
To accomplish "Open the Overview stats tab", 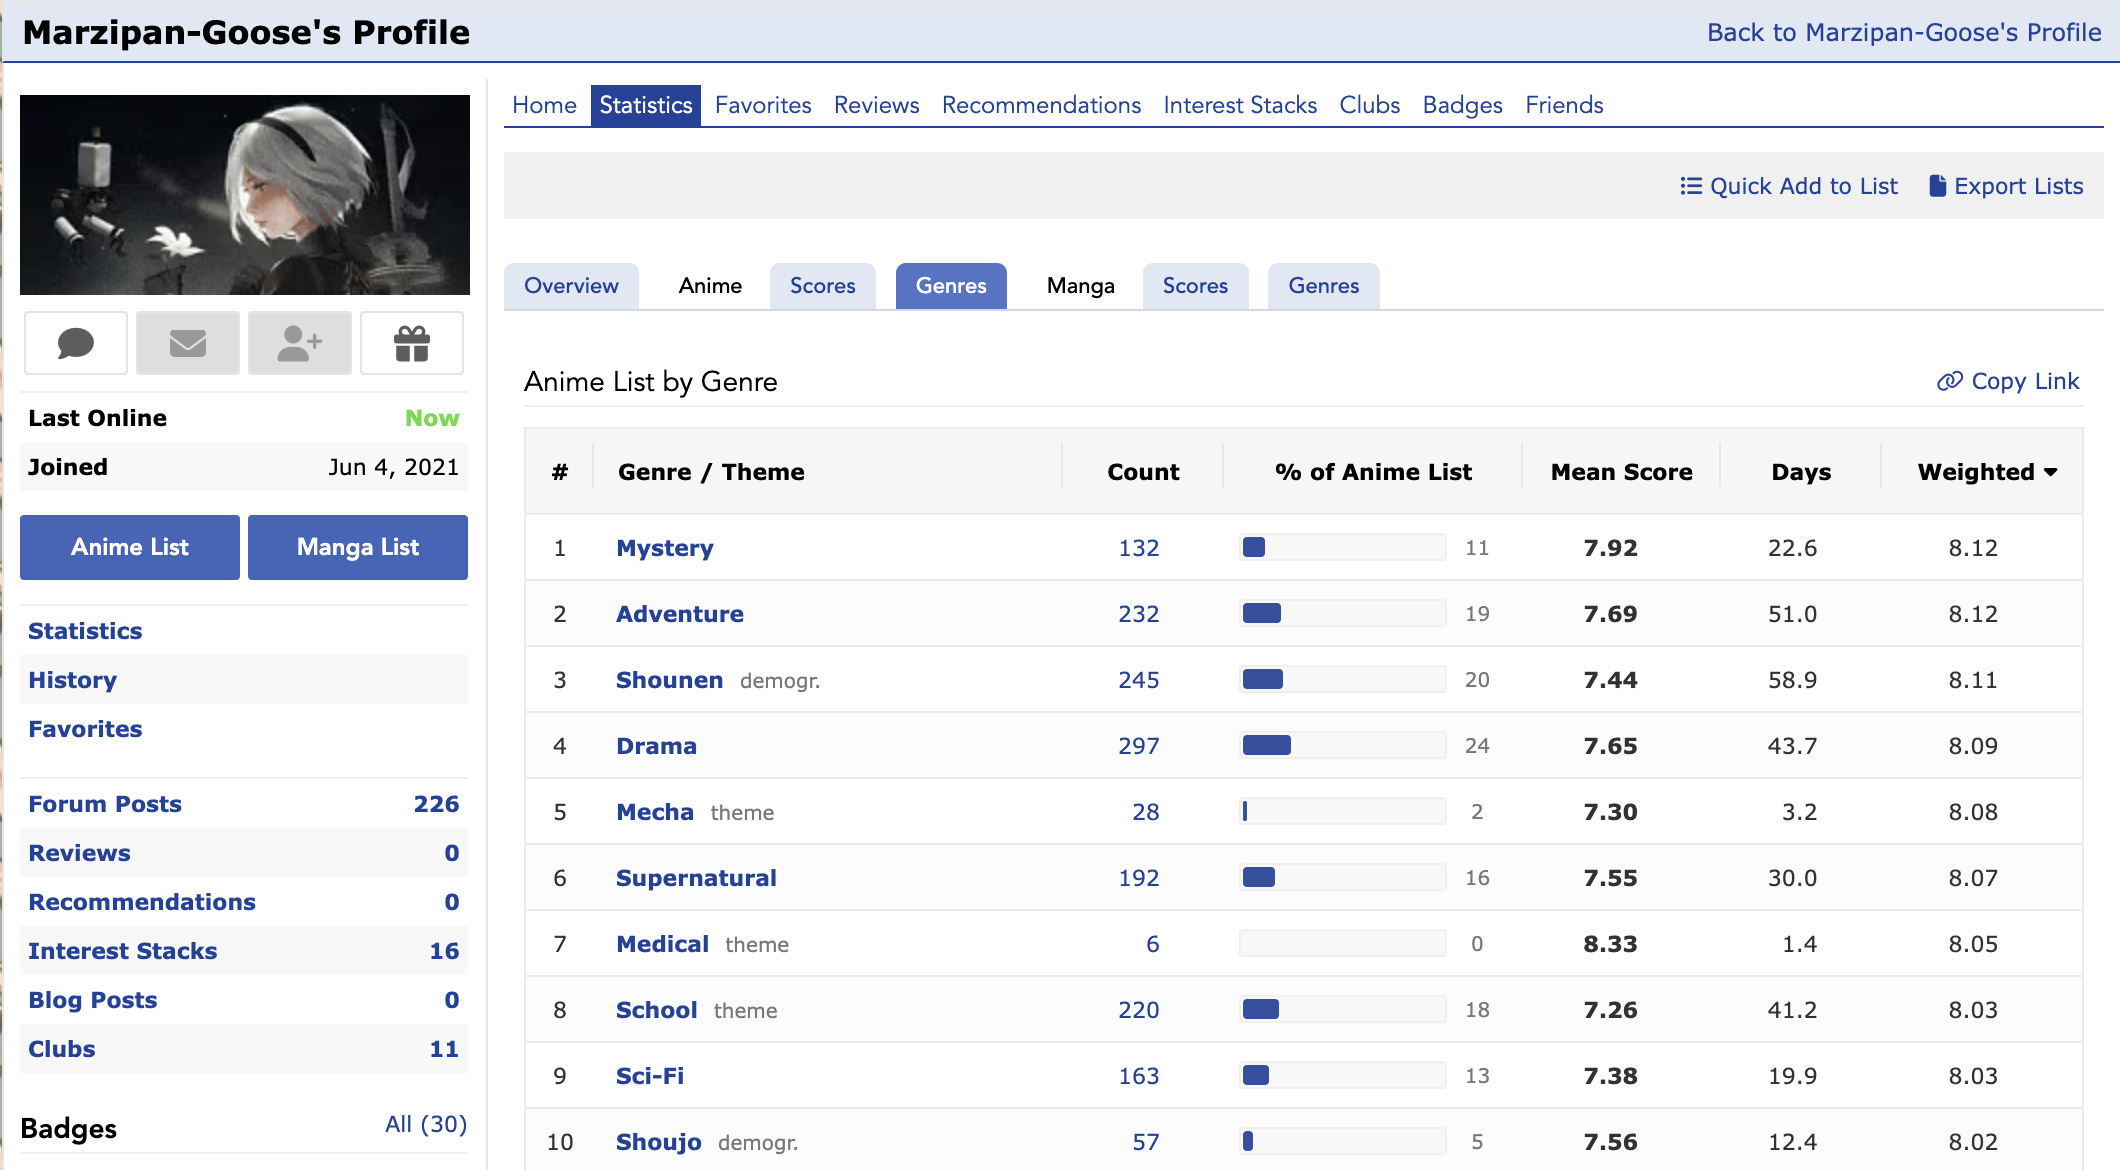I will point(571,286).
